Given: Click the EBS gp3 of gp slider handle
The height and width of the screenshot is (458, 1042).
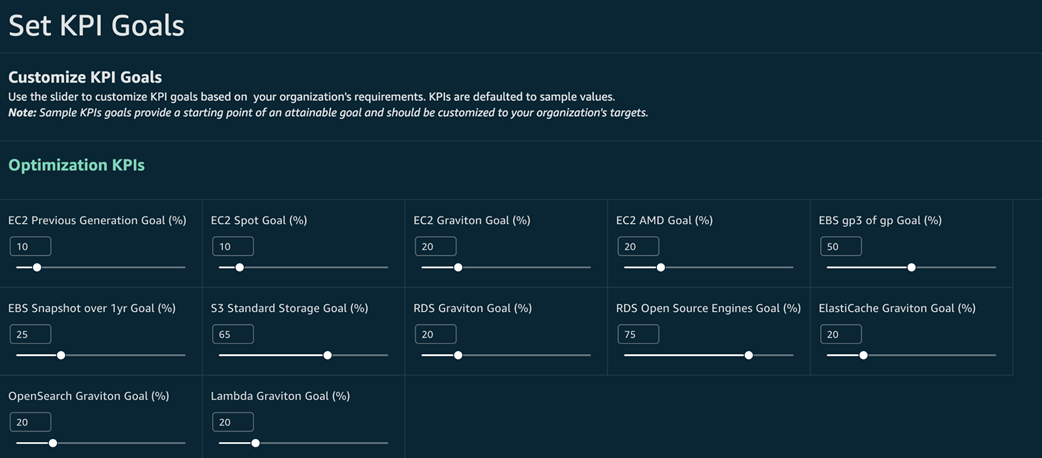Looking at the screenshot, I should 911,267.
